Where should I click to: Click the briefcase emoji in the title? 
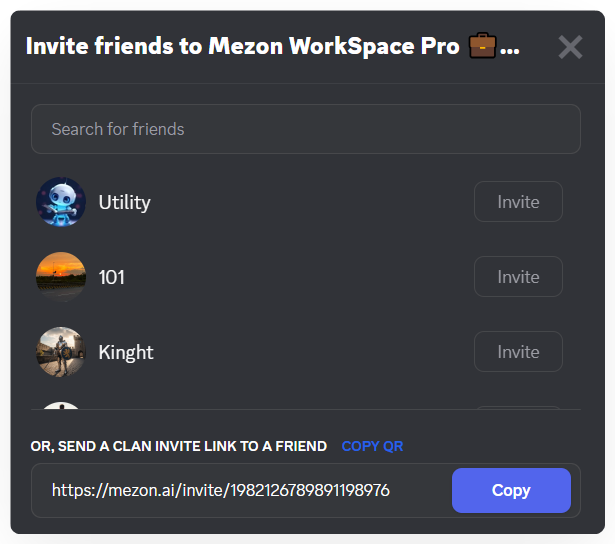482,46
